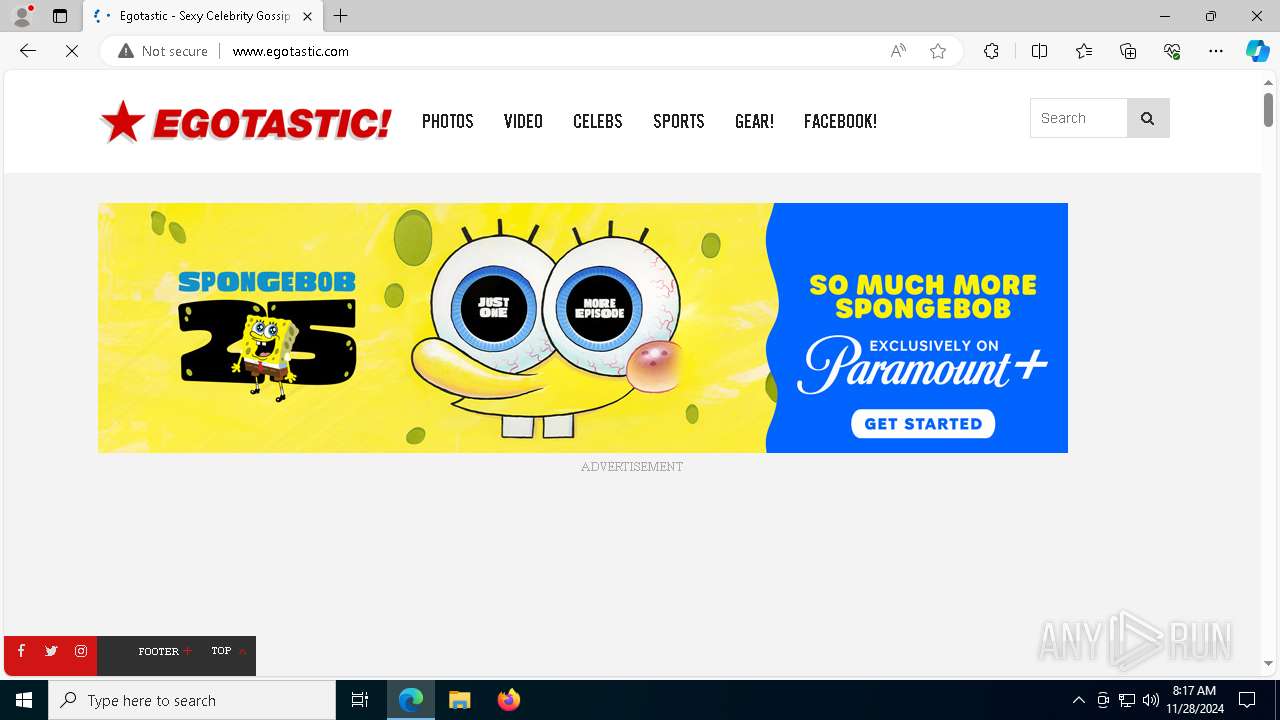Add page to favorites star icon
1280x720 pixels.
tap(938, 51)
